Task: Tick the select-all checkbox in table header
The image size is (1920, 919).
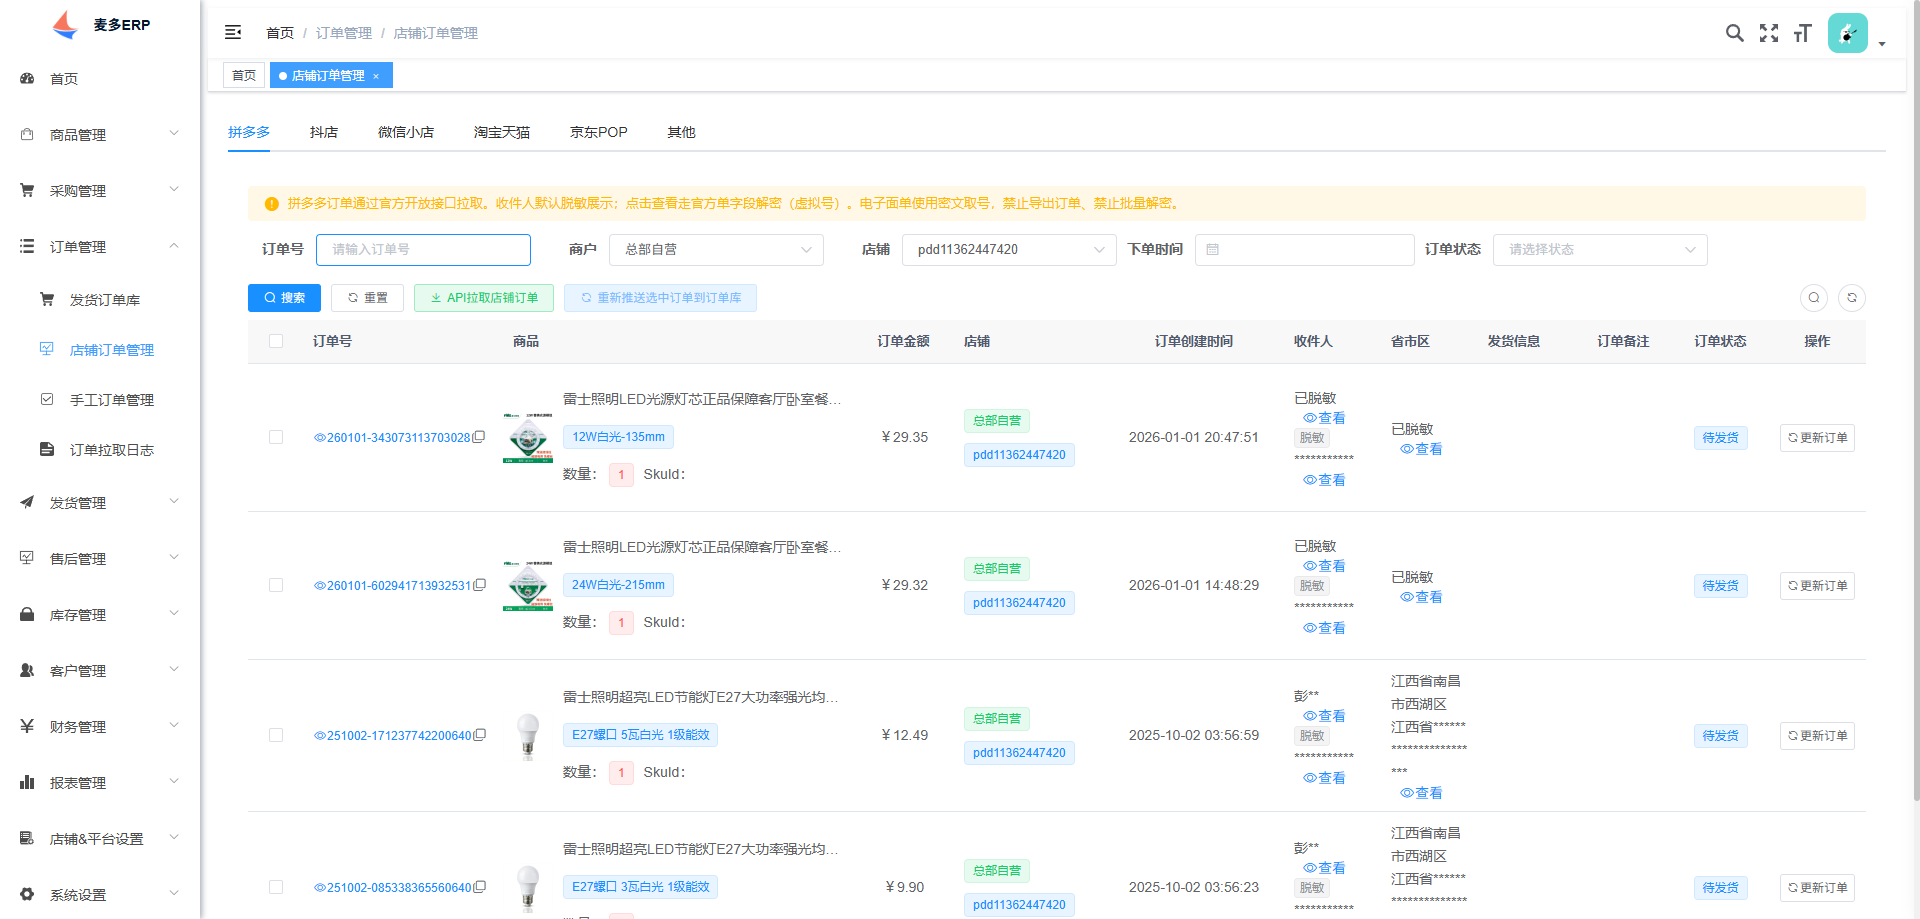Action: click(276, 341)
